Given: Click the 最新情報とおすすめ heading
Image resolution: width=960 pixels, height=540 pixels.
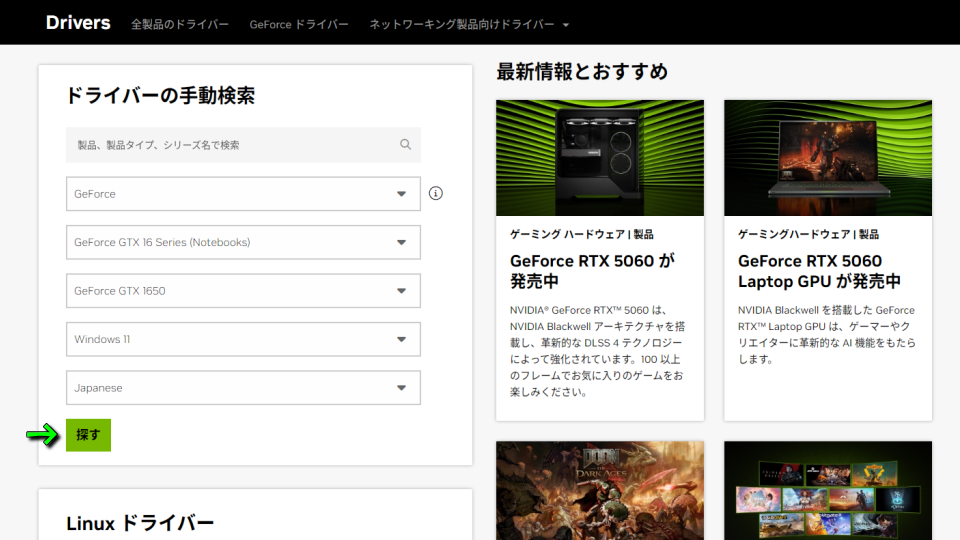Looking at the screenshot, I should pyautogui.click(x=582, y=72).
